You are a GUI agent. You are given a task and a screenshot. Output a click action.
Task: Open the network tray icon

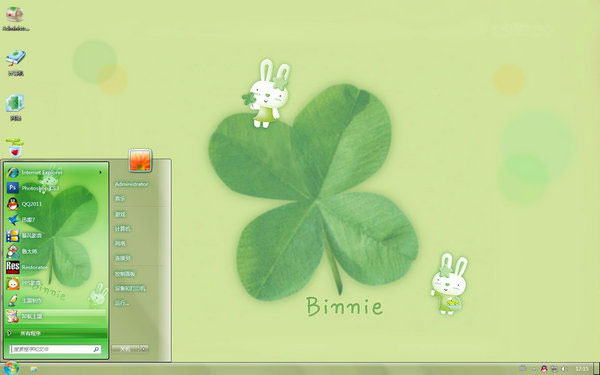tap(554, 369)
